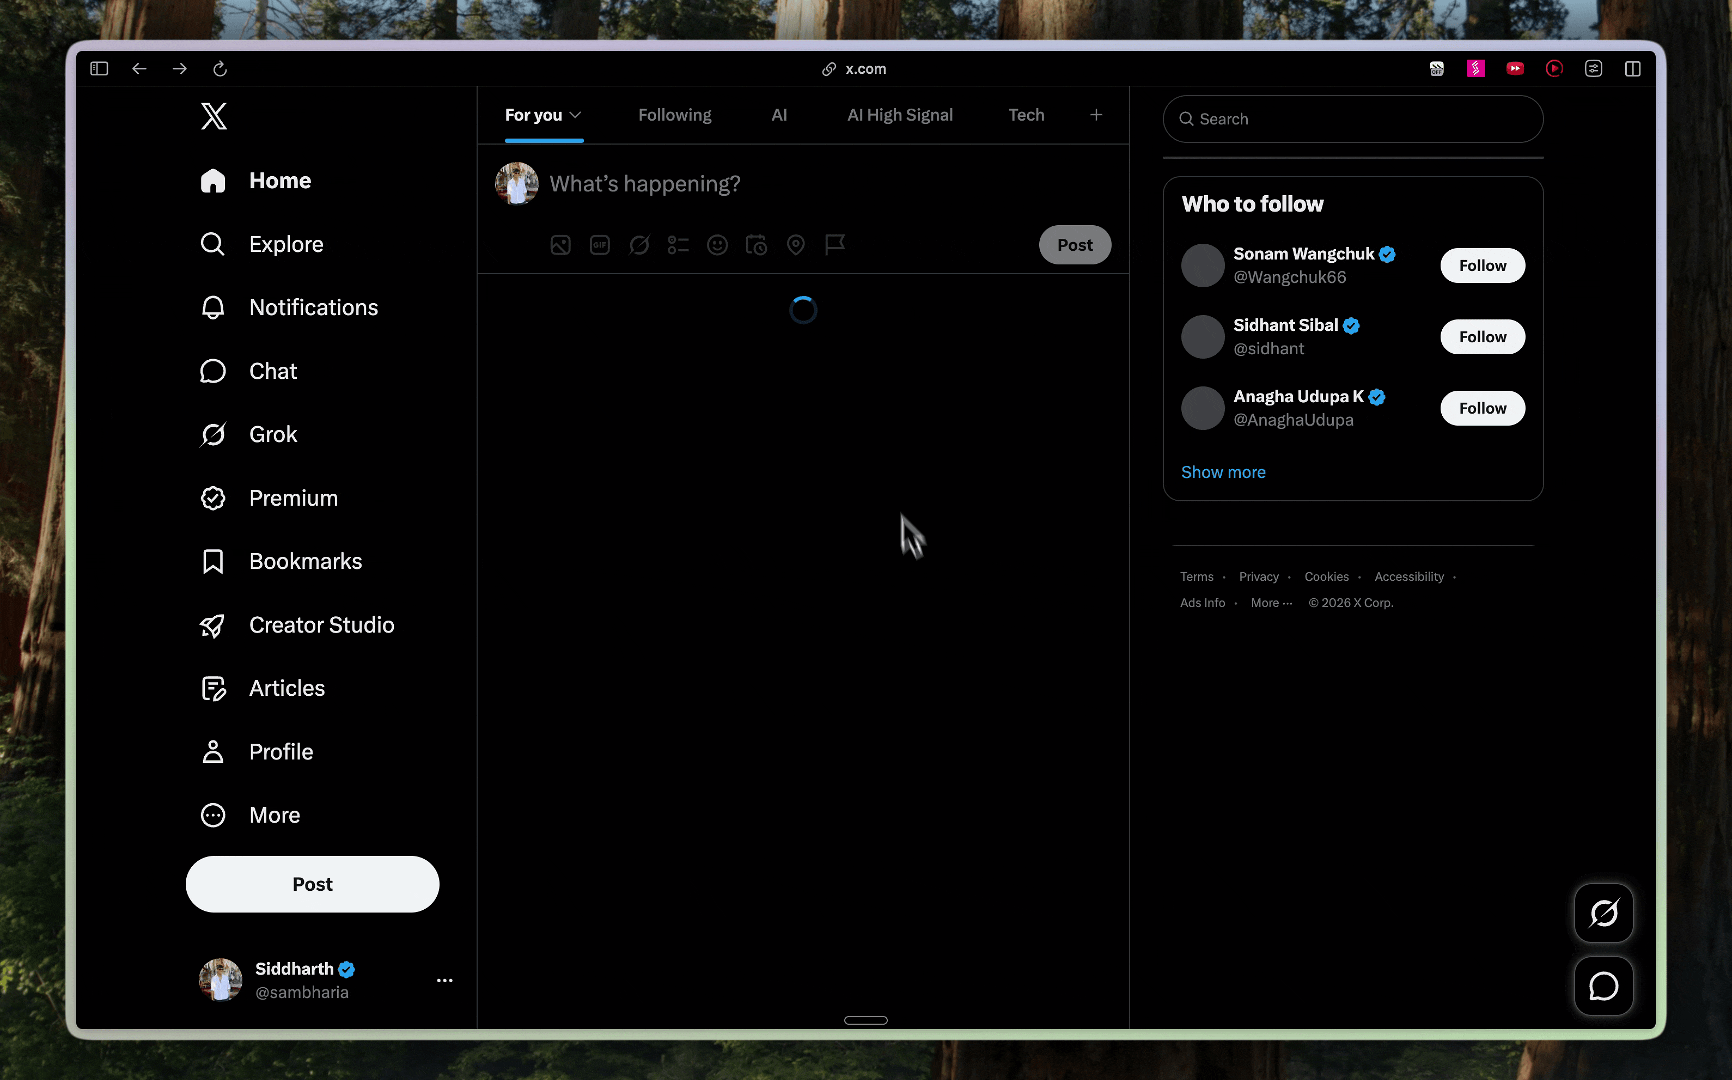Add a poll in the composer
Screen dimensions: 1732x1080
pyautogui.click(x=678, y=245)
